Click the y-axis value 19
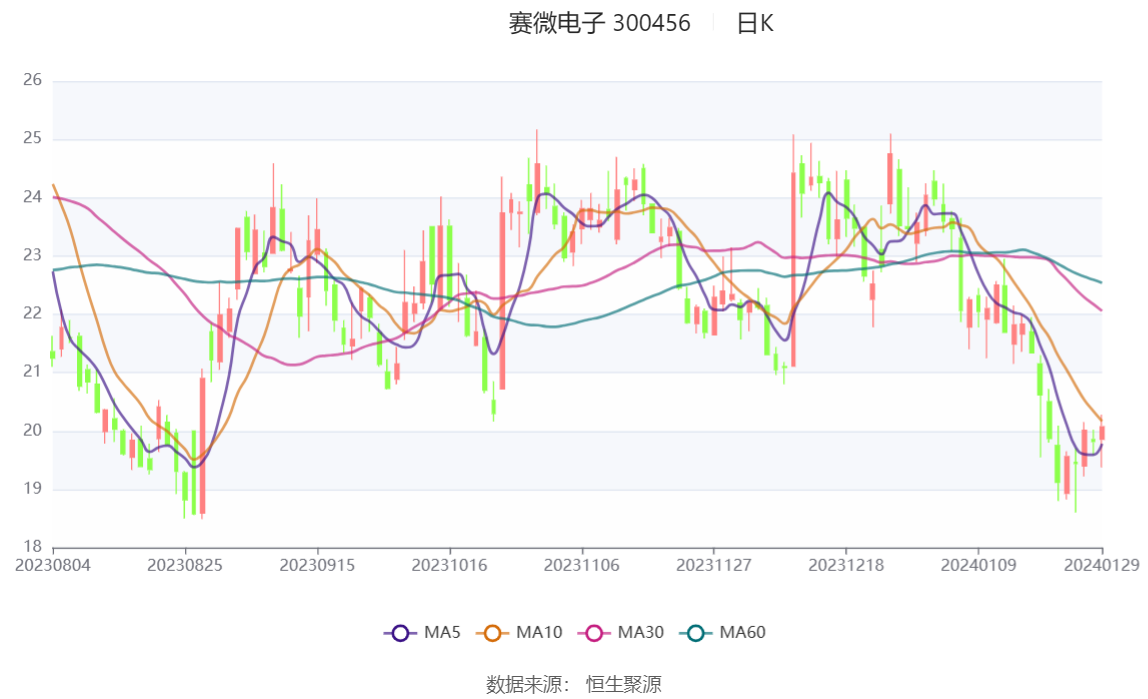The width and height of the screenshot is (1148, 699). click(32, 489)
